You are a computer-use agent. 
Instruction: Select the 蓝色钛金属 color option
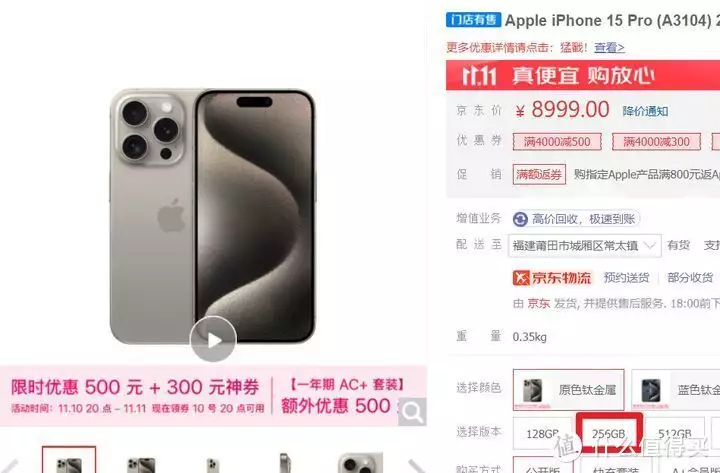point(676,389)
